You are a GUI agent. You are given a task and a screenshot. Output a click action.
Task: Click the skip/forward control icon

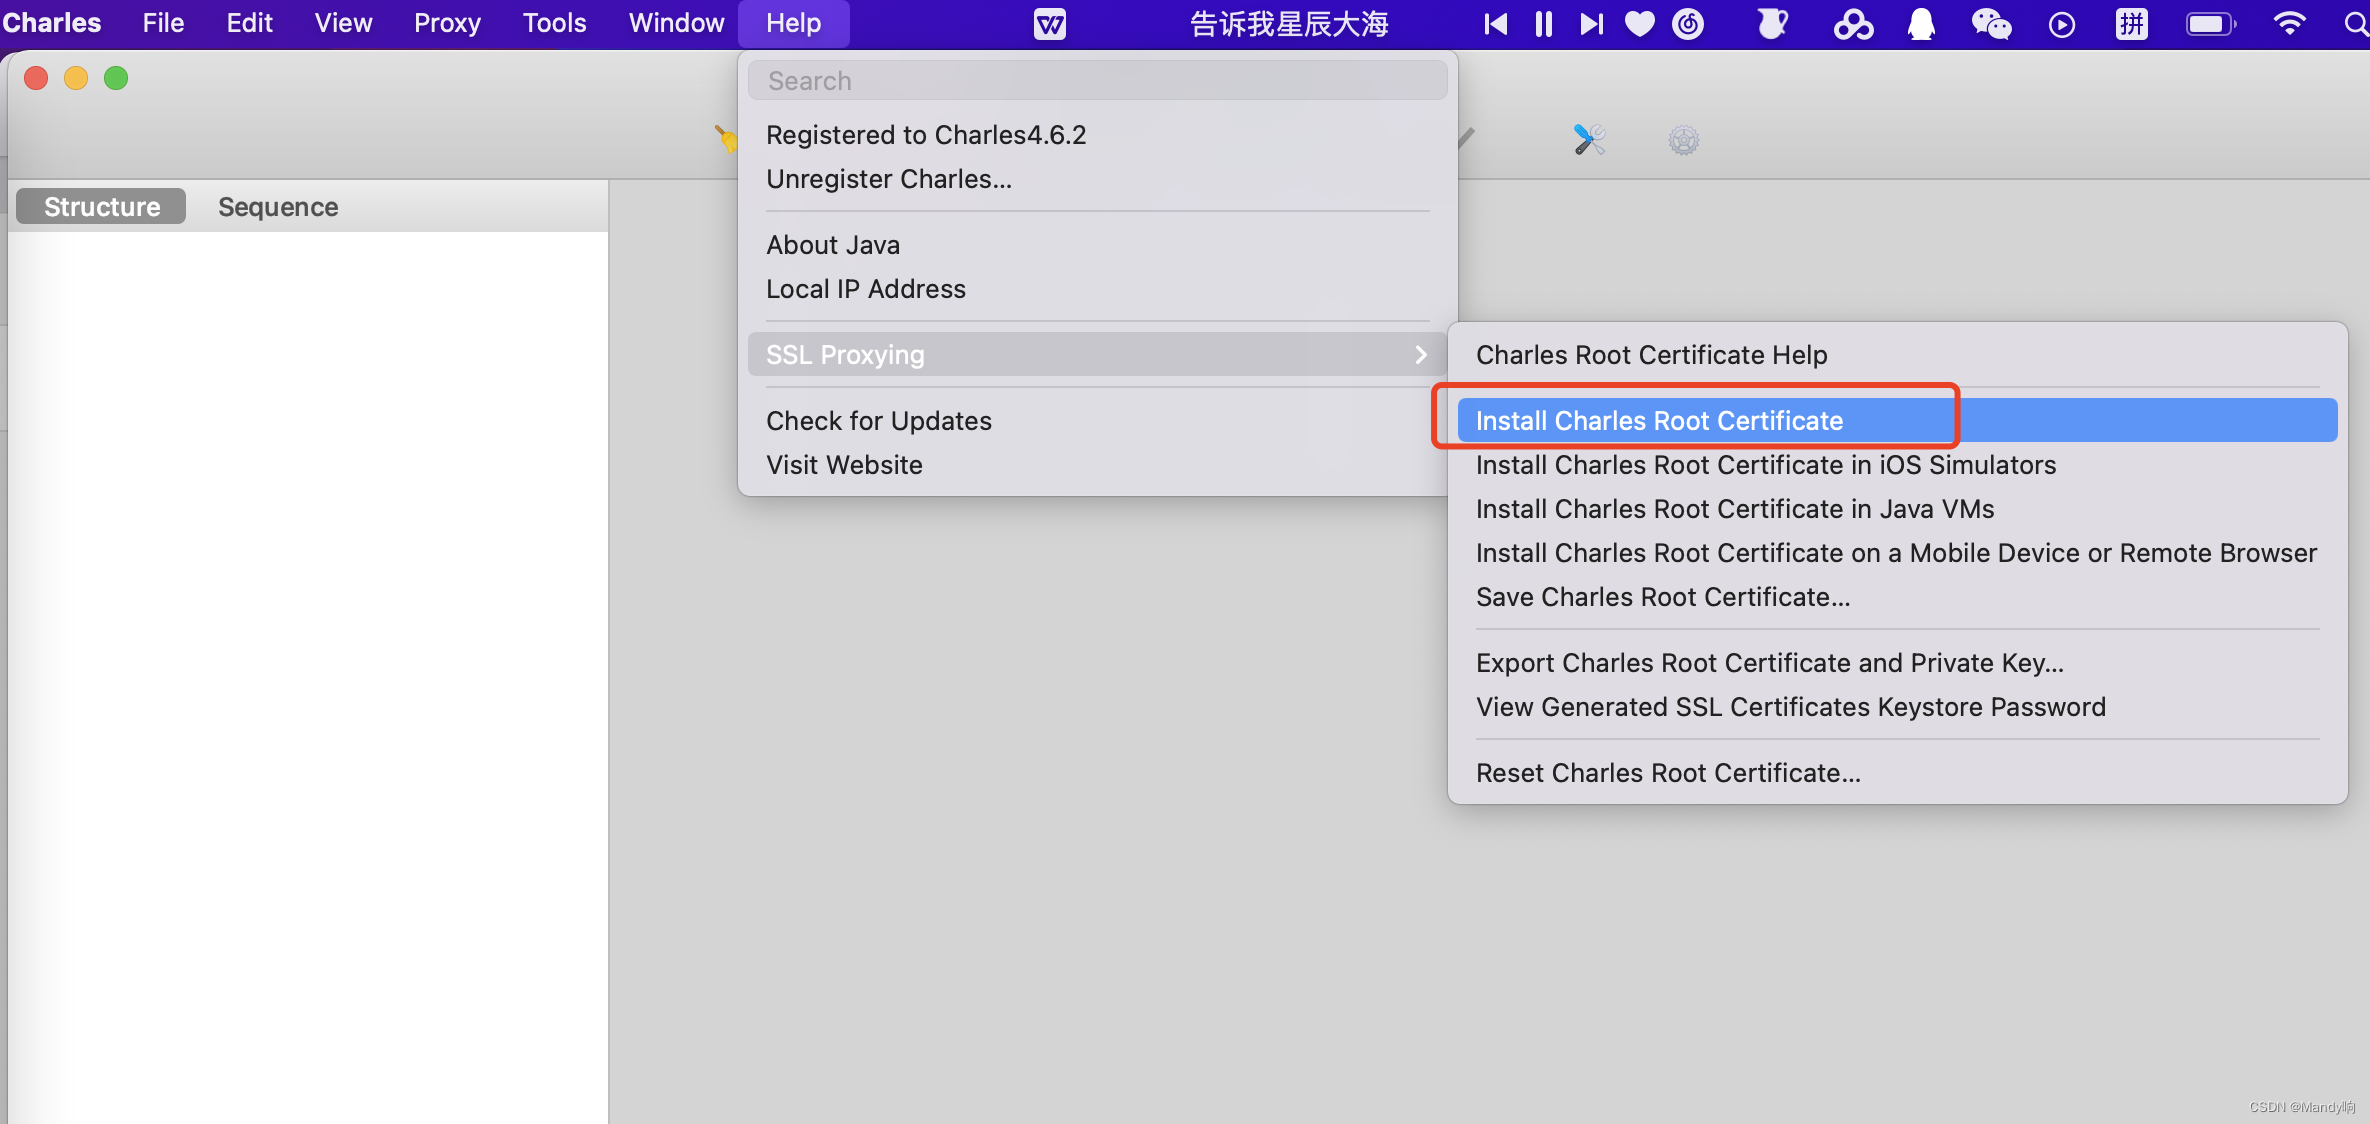1592,24
